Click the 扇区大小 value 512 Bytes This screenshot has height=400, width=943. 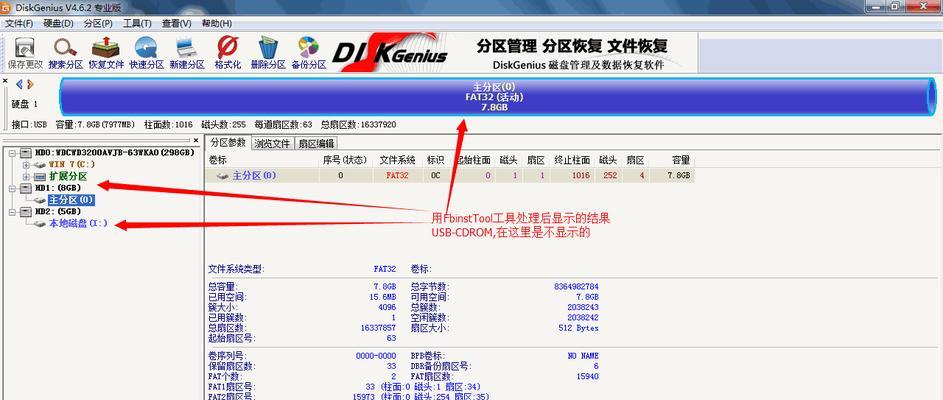coord(579,328)
